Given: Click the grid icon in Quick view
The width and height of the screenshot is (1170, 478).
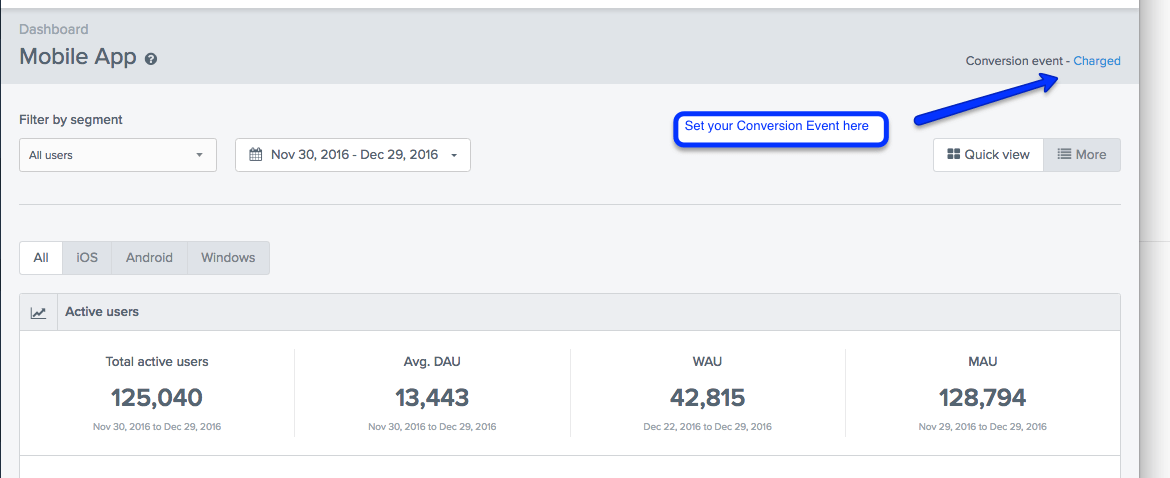Looking at the screenshot, I should [954, 155].
